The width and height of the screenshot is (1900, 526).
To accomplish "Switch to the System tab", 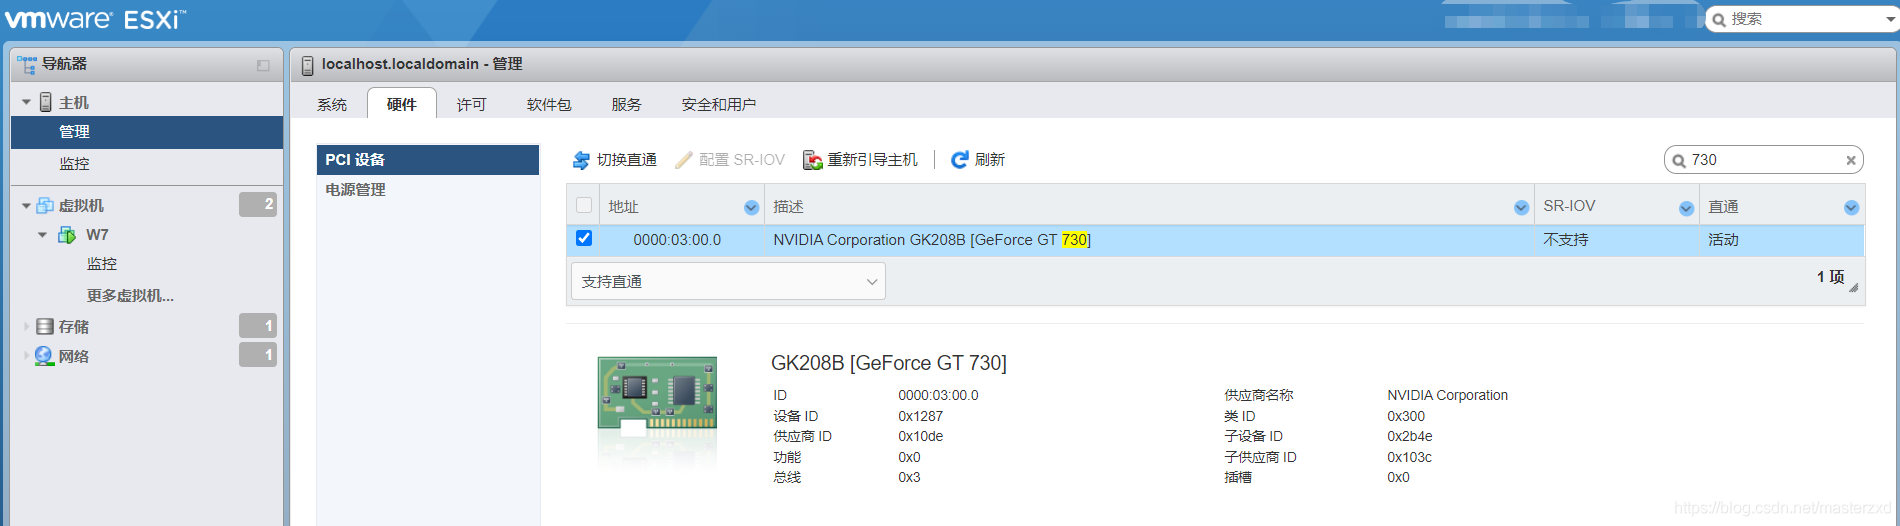I will coord(332,104).
